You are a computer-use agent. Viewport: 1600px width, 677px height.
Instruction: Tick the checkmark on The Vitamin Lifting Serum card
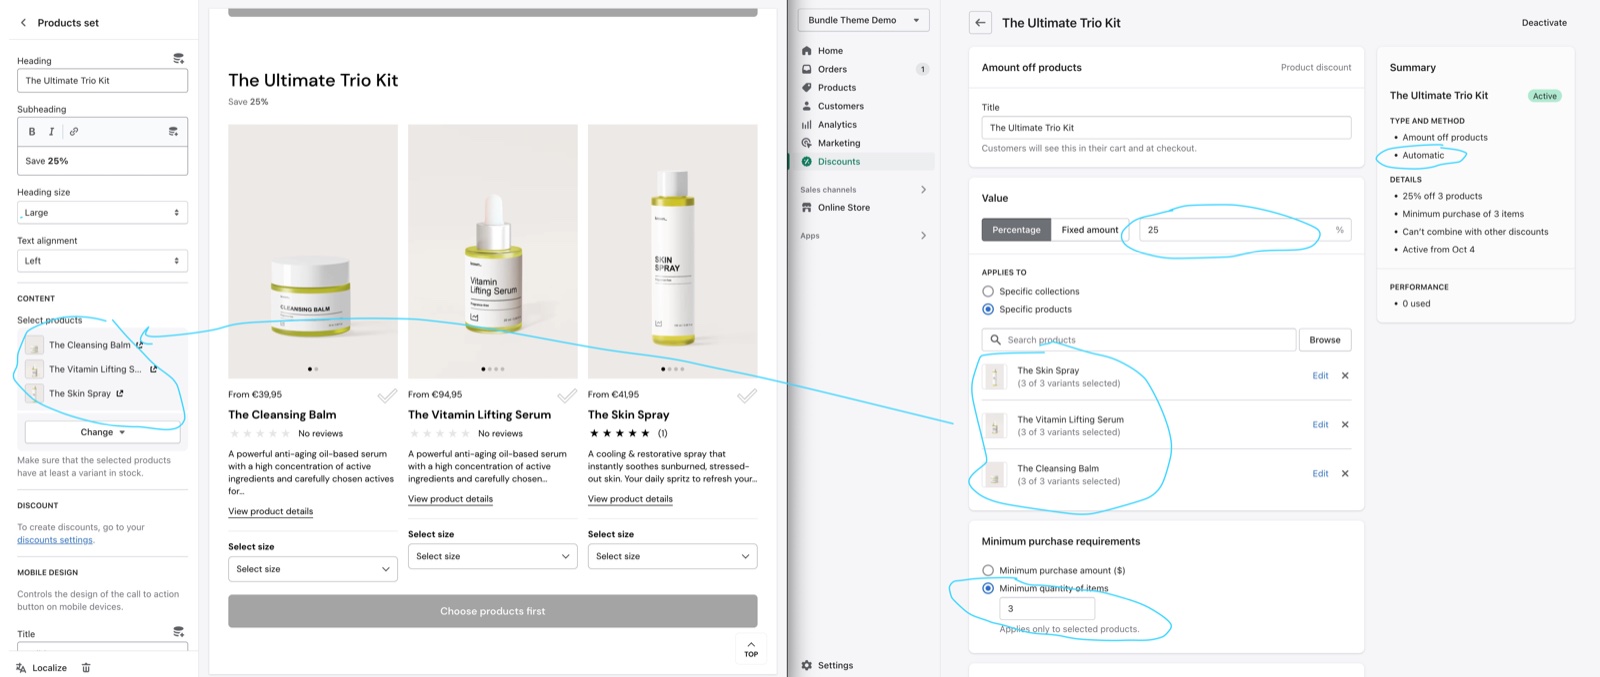click(567, 396)
